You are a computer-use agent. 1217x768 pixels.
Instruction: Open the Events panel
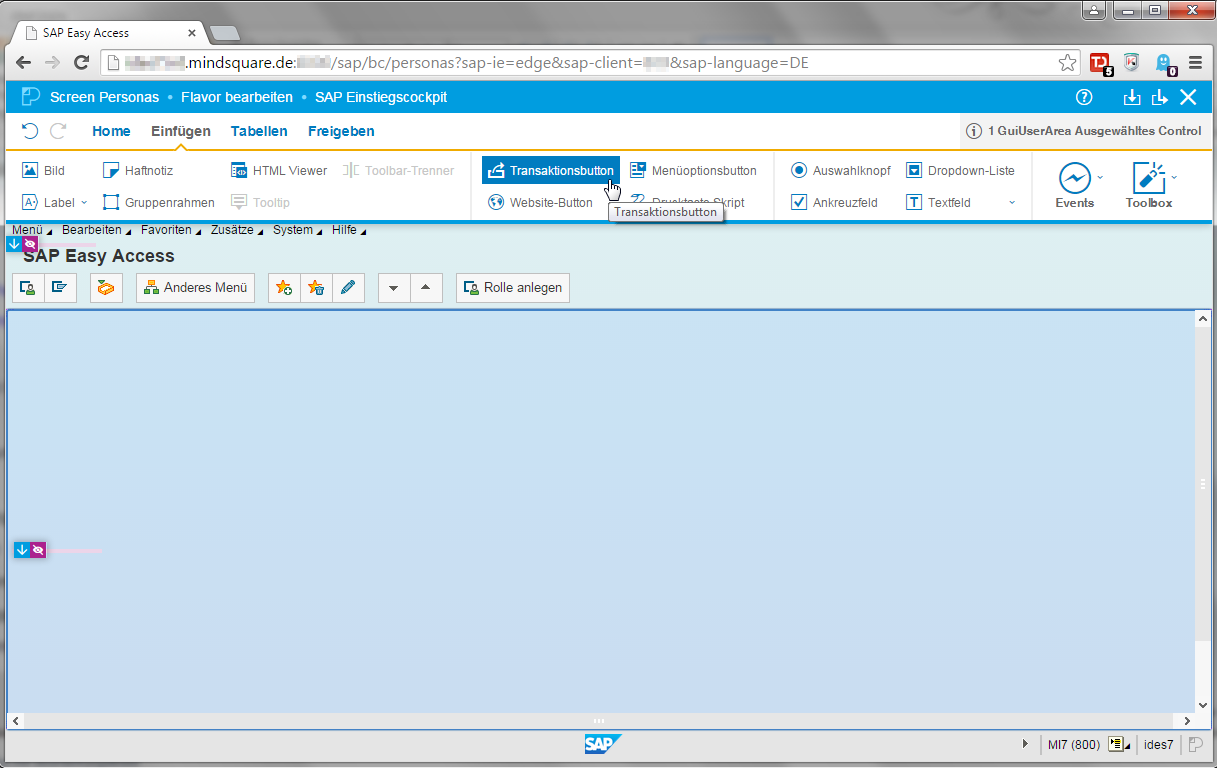click(1075, 186)
